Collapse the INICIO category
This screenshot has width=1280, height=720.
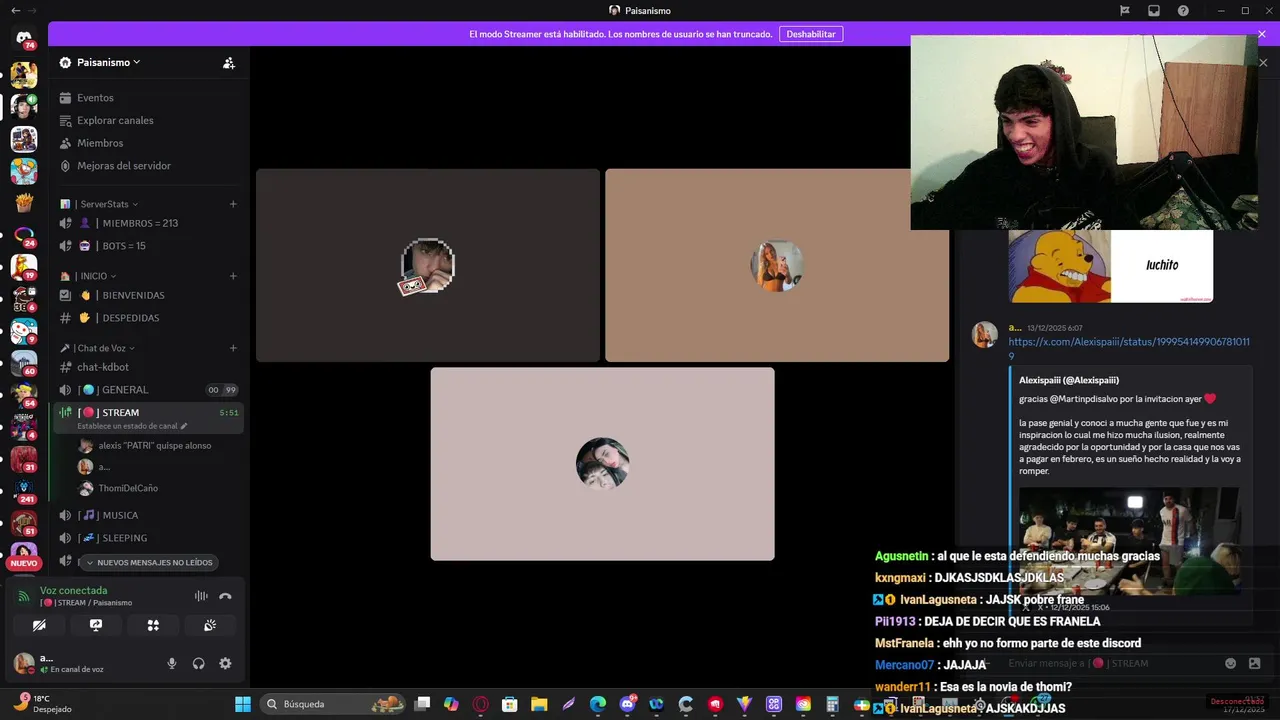[88, 276]
